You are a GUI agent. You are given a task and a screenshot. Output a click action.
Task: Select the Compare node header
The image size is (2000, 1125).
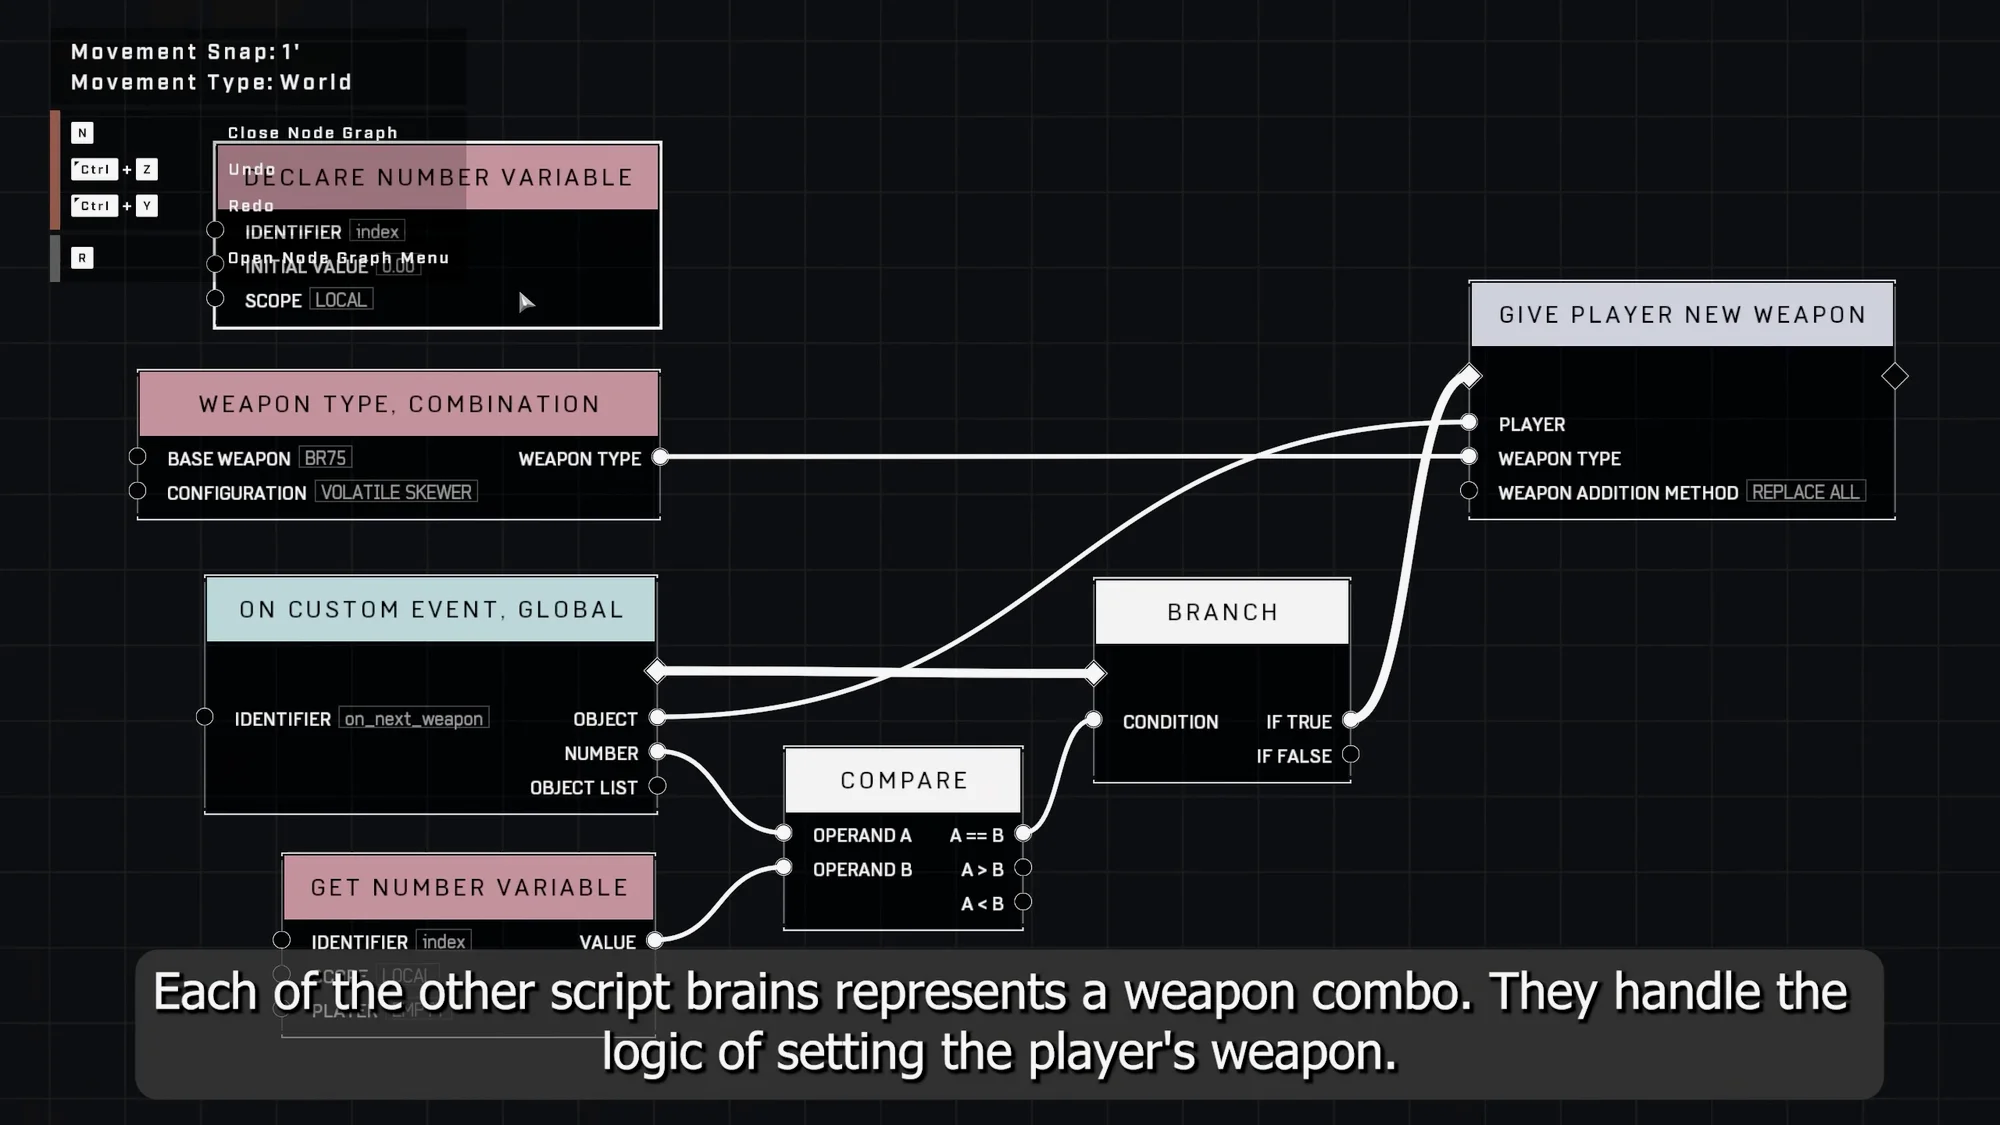pos(904,780)
